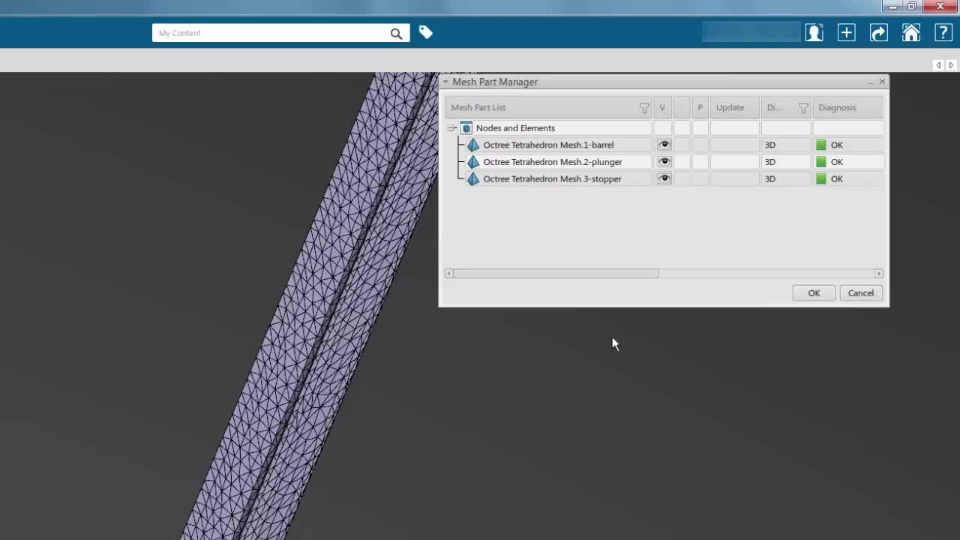Click the right scroll arrow of mesh list
The image size is (960, 540).
tap(879, 274)
